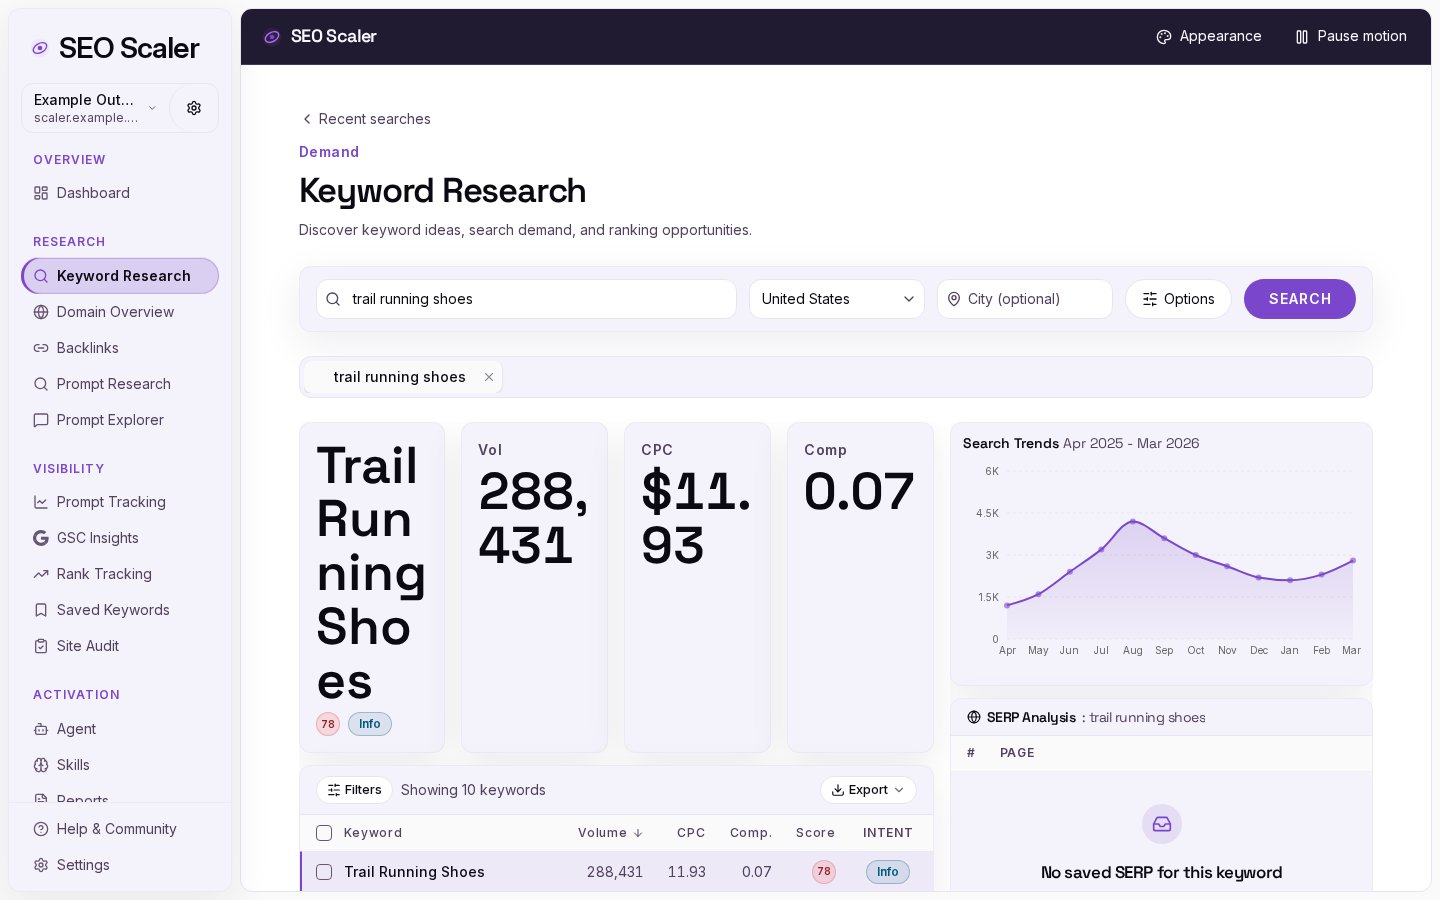Screen dimensions: 1440x900
Task: Click the Agent robot icon
Action: pos(41,729)
